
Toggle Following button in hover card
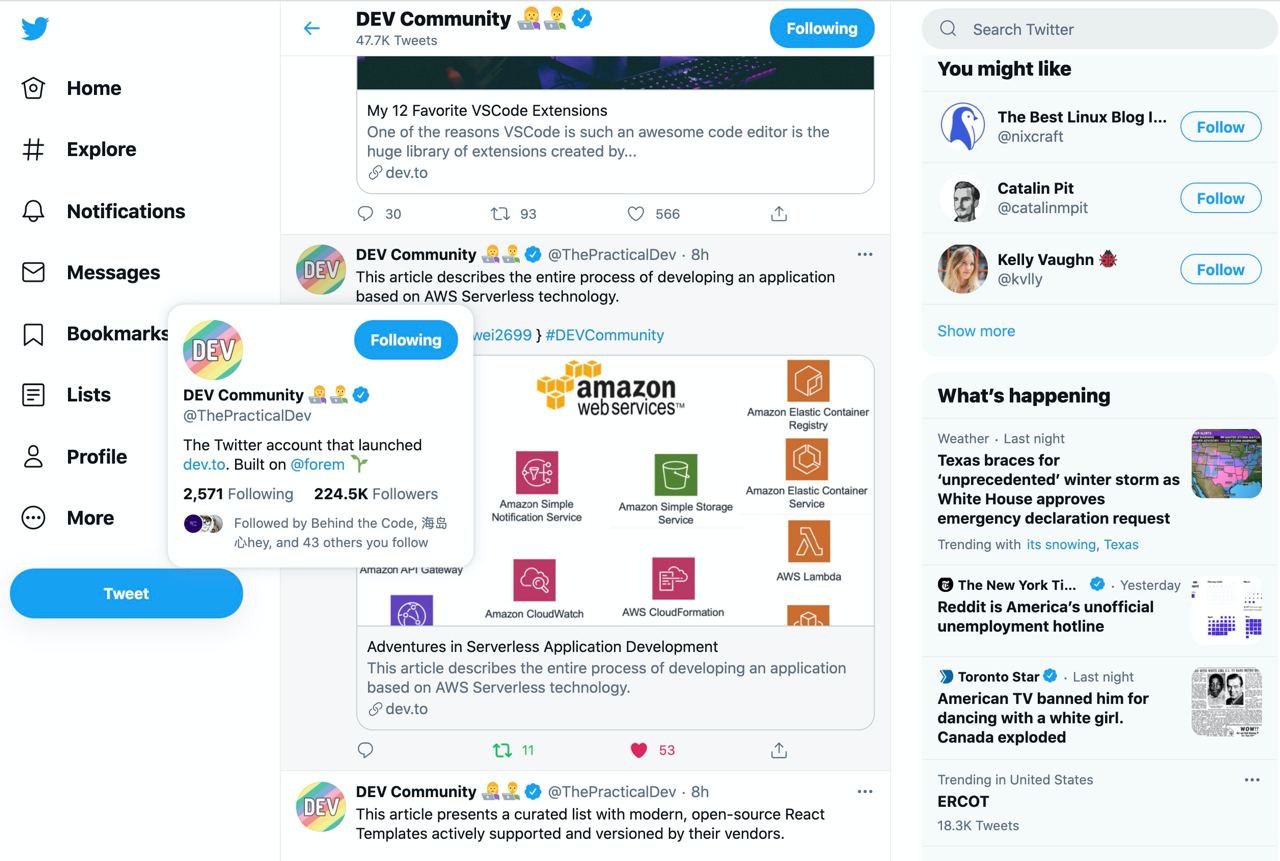click(406, 340)
